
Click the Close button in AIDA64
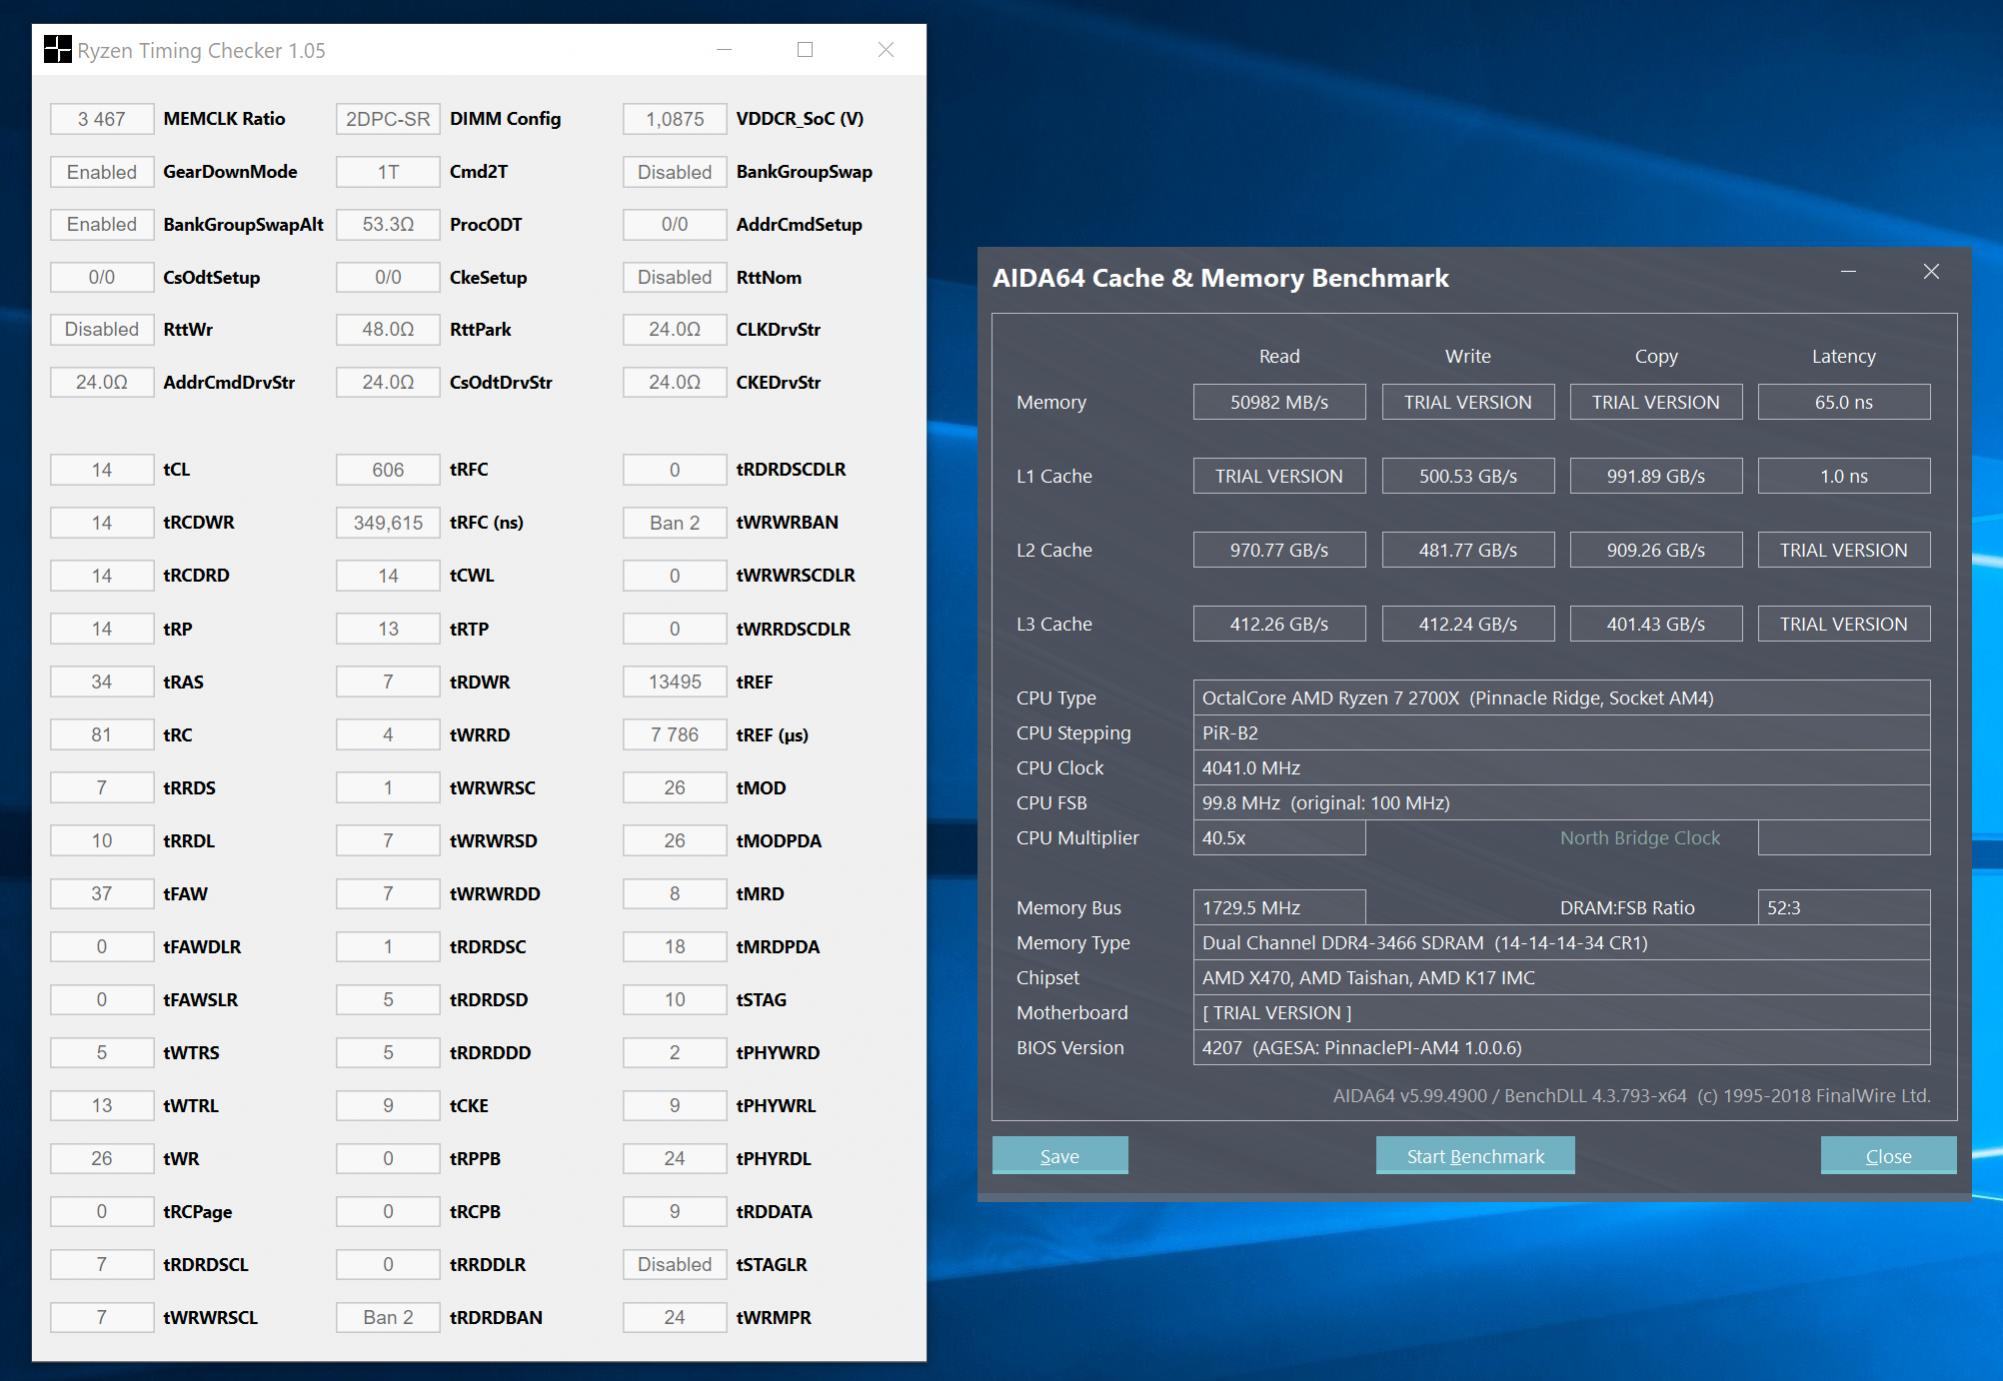point(1887,1156)
